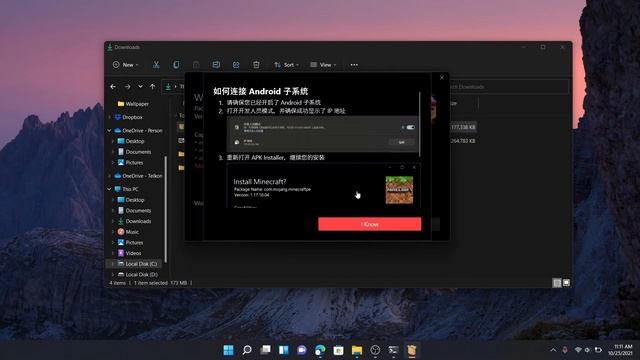640x360 pixels.
Task: Collapse the This PC tree node
Action: (x=109, y=189)
